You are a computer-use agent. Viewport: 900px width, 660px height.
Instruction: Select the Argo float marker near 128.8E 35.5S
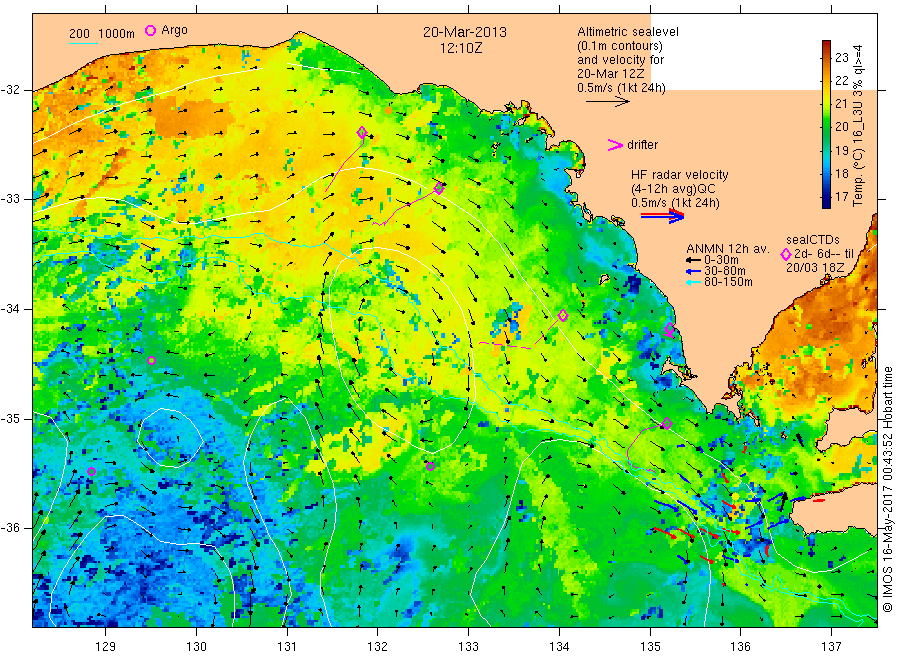(x=91, y=472)
